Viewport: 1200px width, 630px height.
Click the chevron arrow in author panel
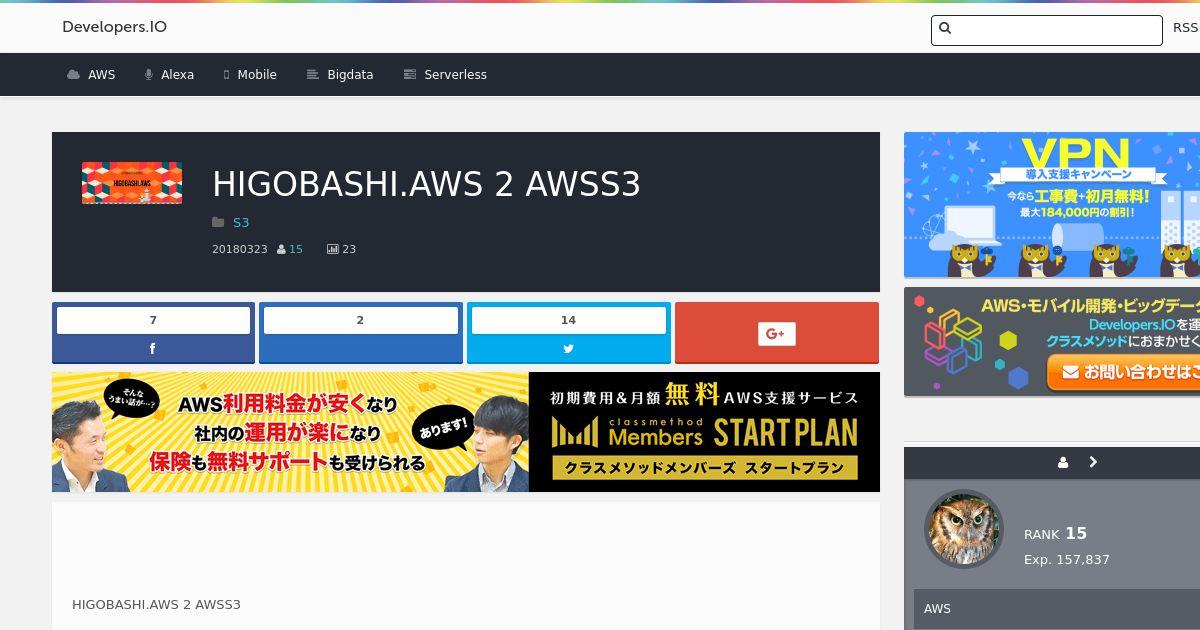pos(1093,462)
